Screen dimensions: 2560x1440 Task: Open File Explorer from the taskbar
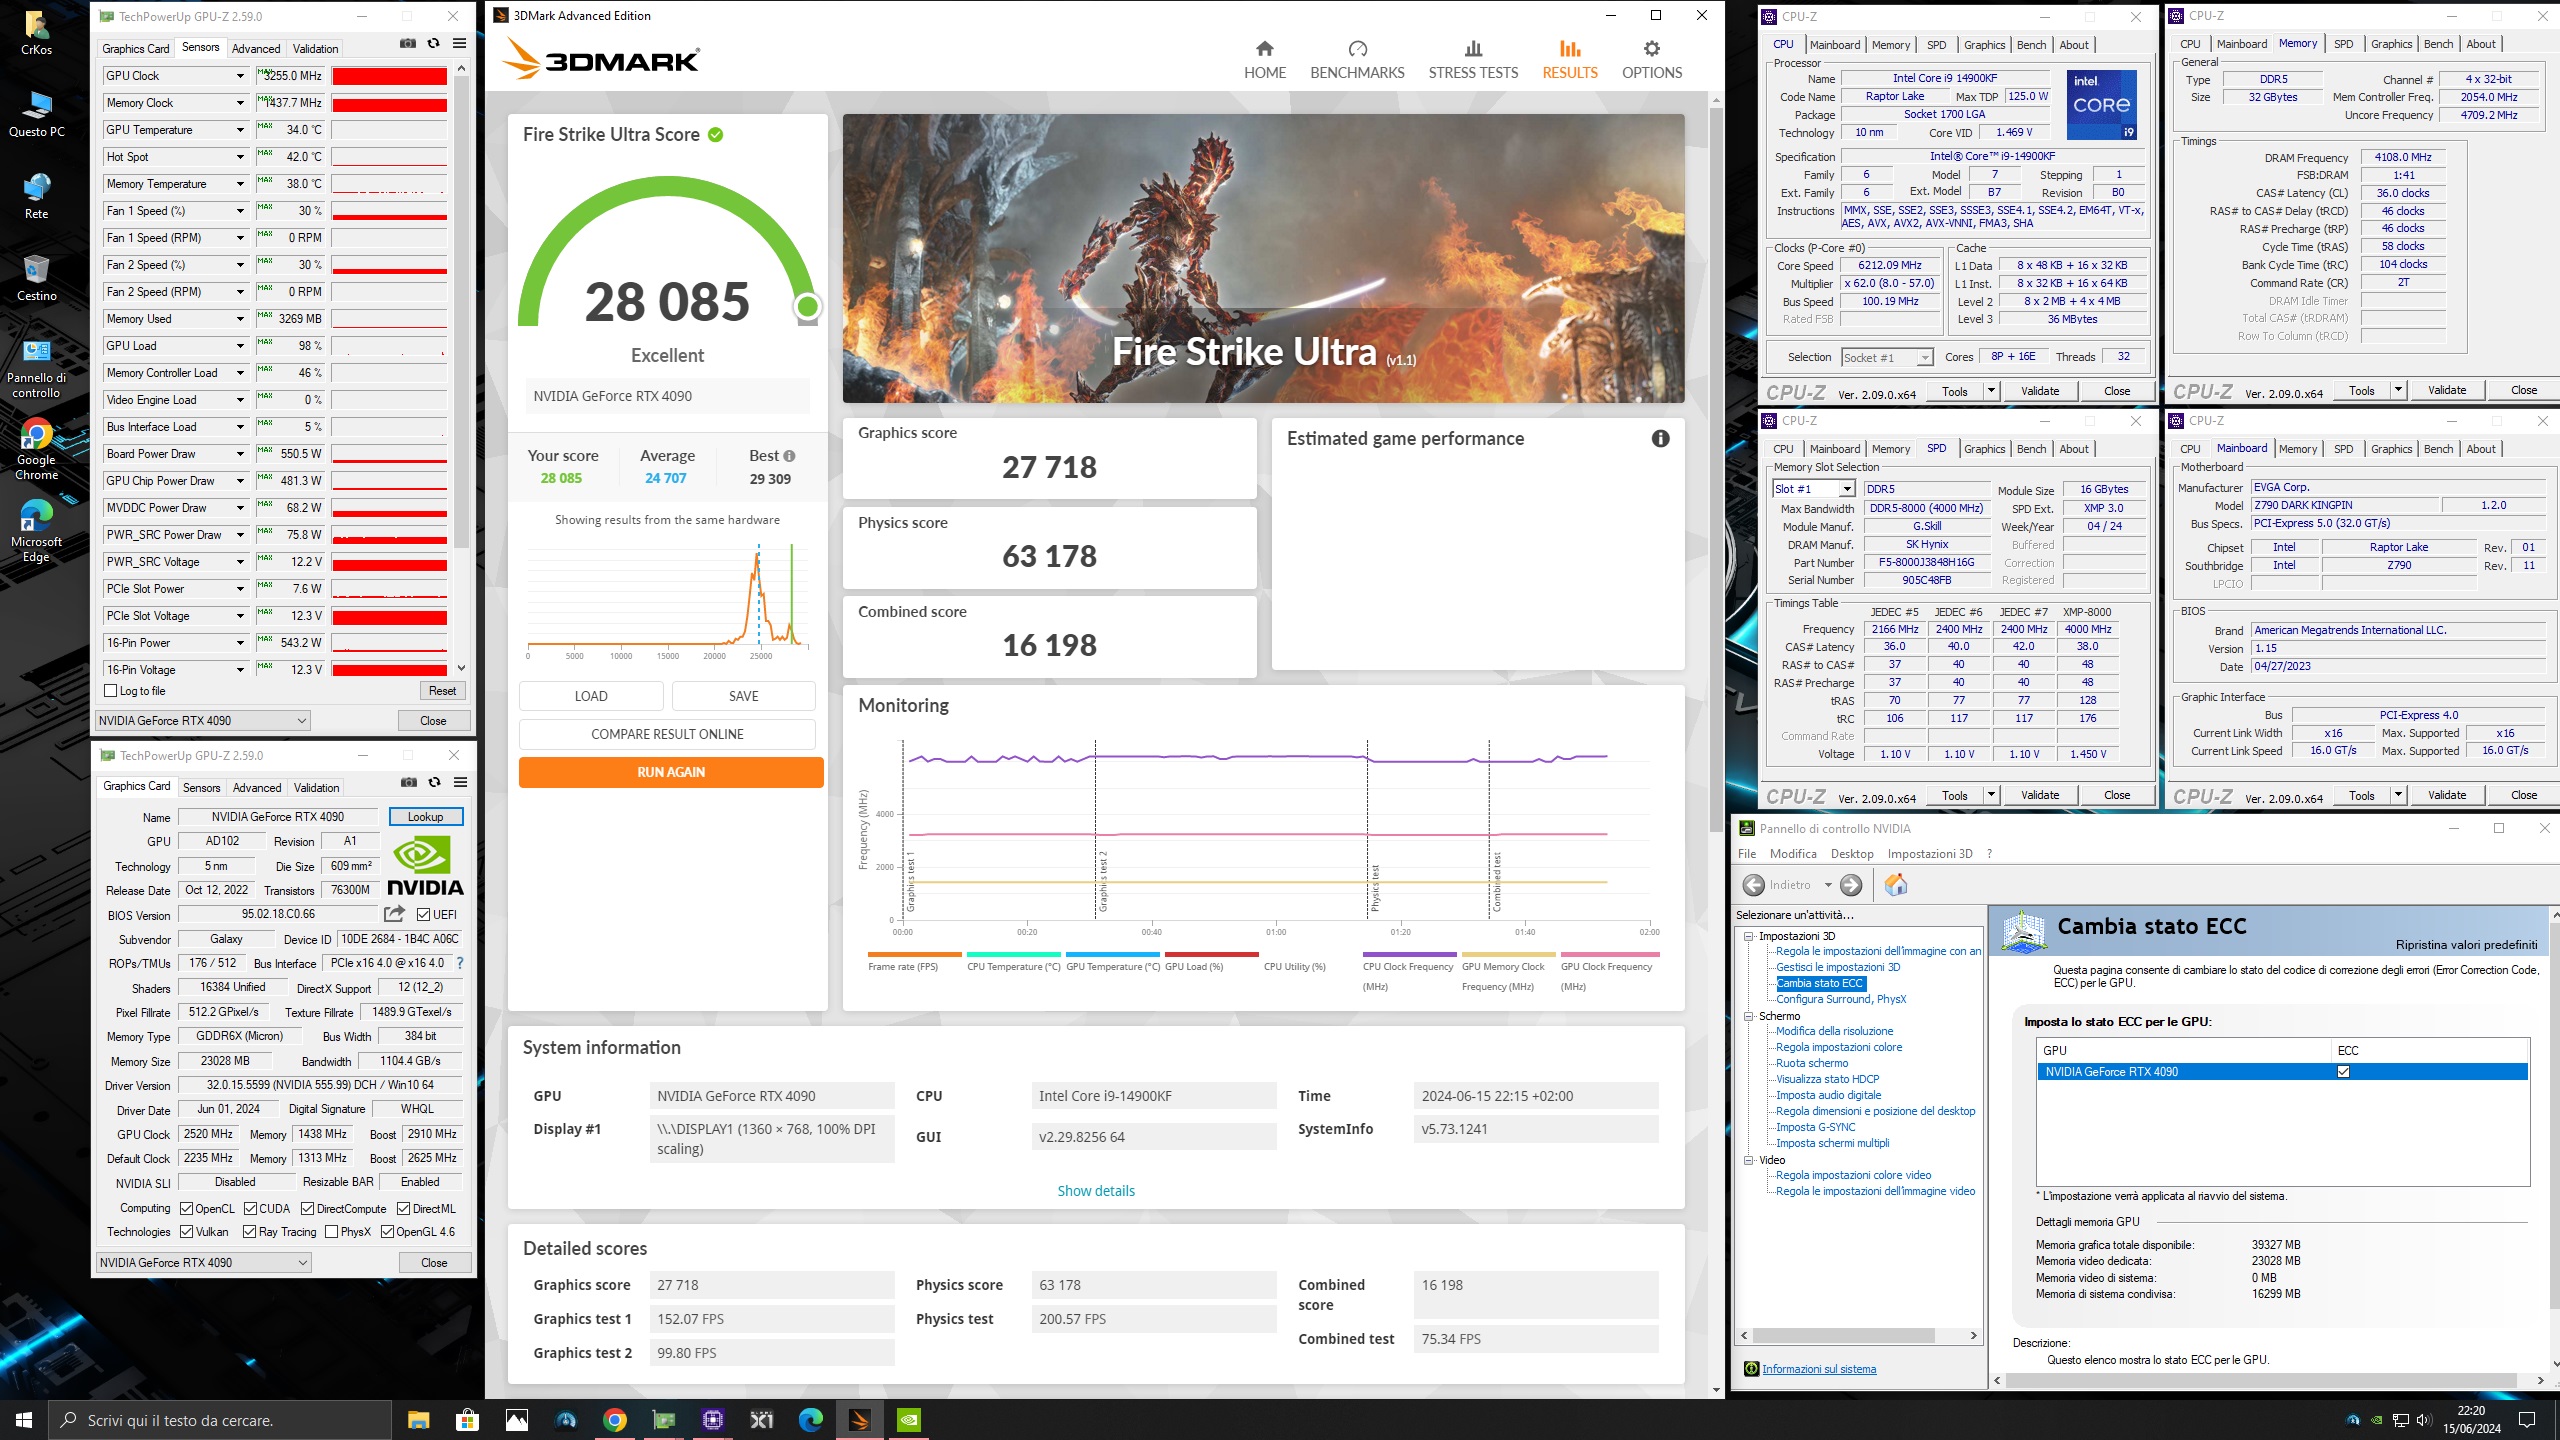418,1420
